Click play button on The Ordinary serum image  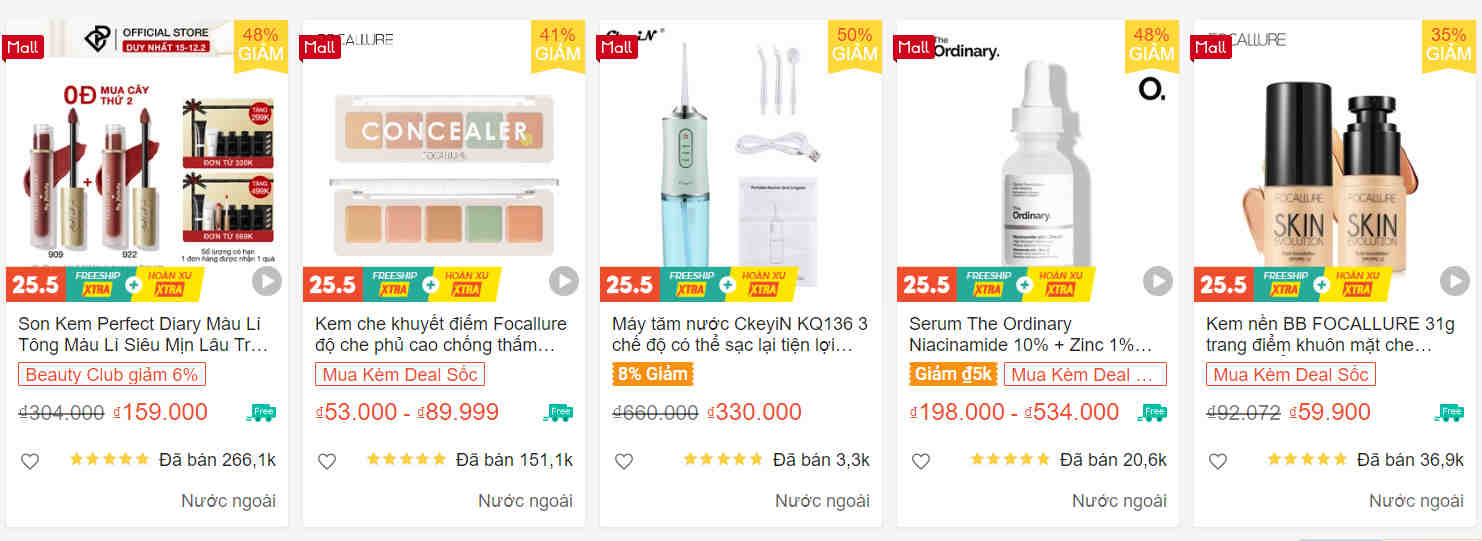[x=1158, y=282]
